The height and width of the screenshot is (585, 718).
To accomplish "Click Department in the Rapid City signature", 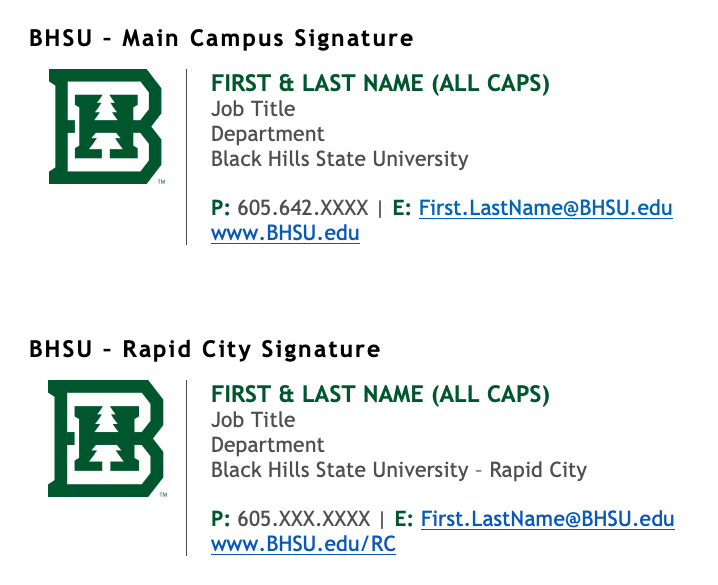I will point(267,445).
